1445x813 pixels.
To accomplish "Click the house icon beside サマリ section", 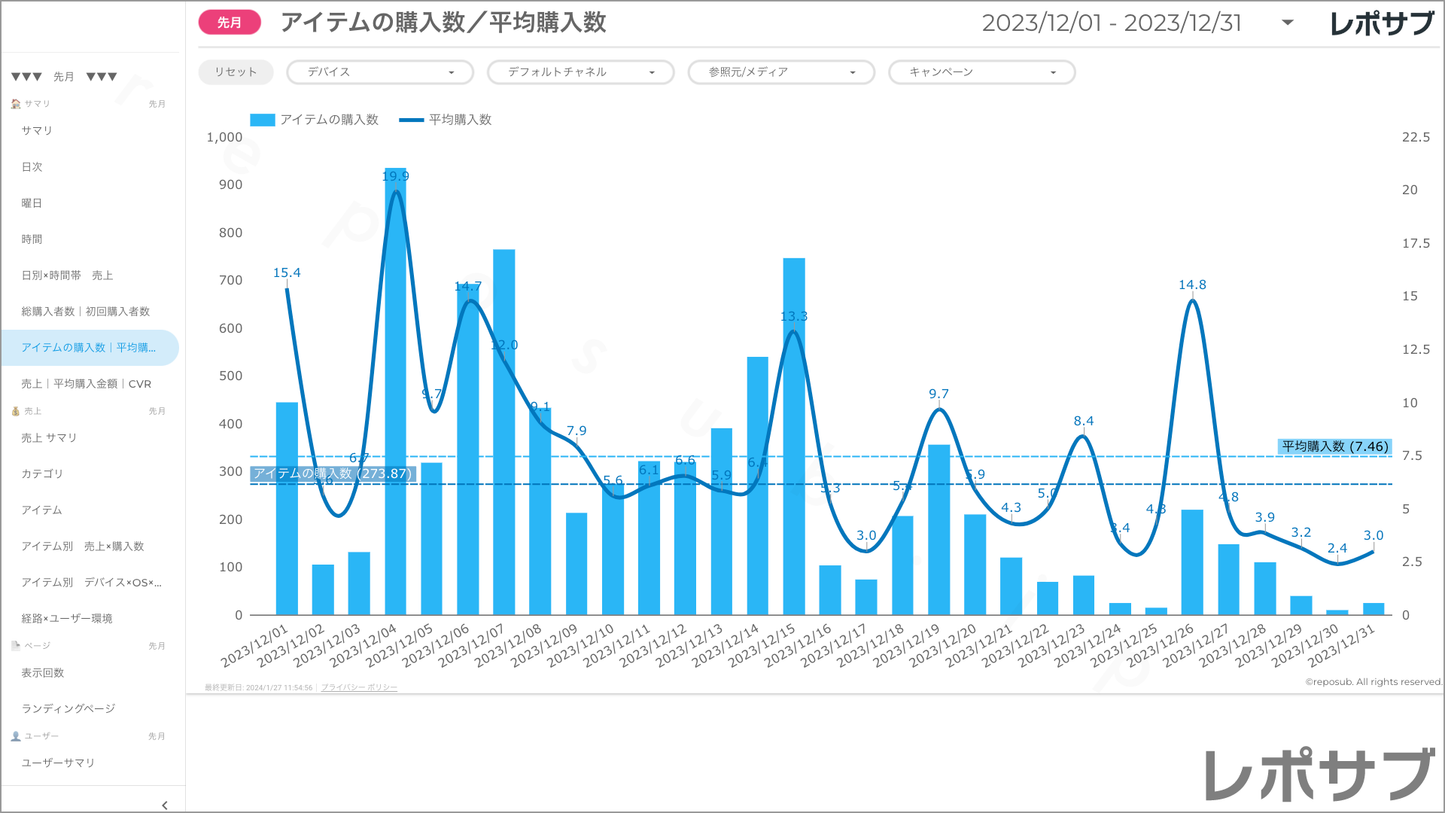I will coord(15,104).
